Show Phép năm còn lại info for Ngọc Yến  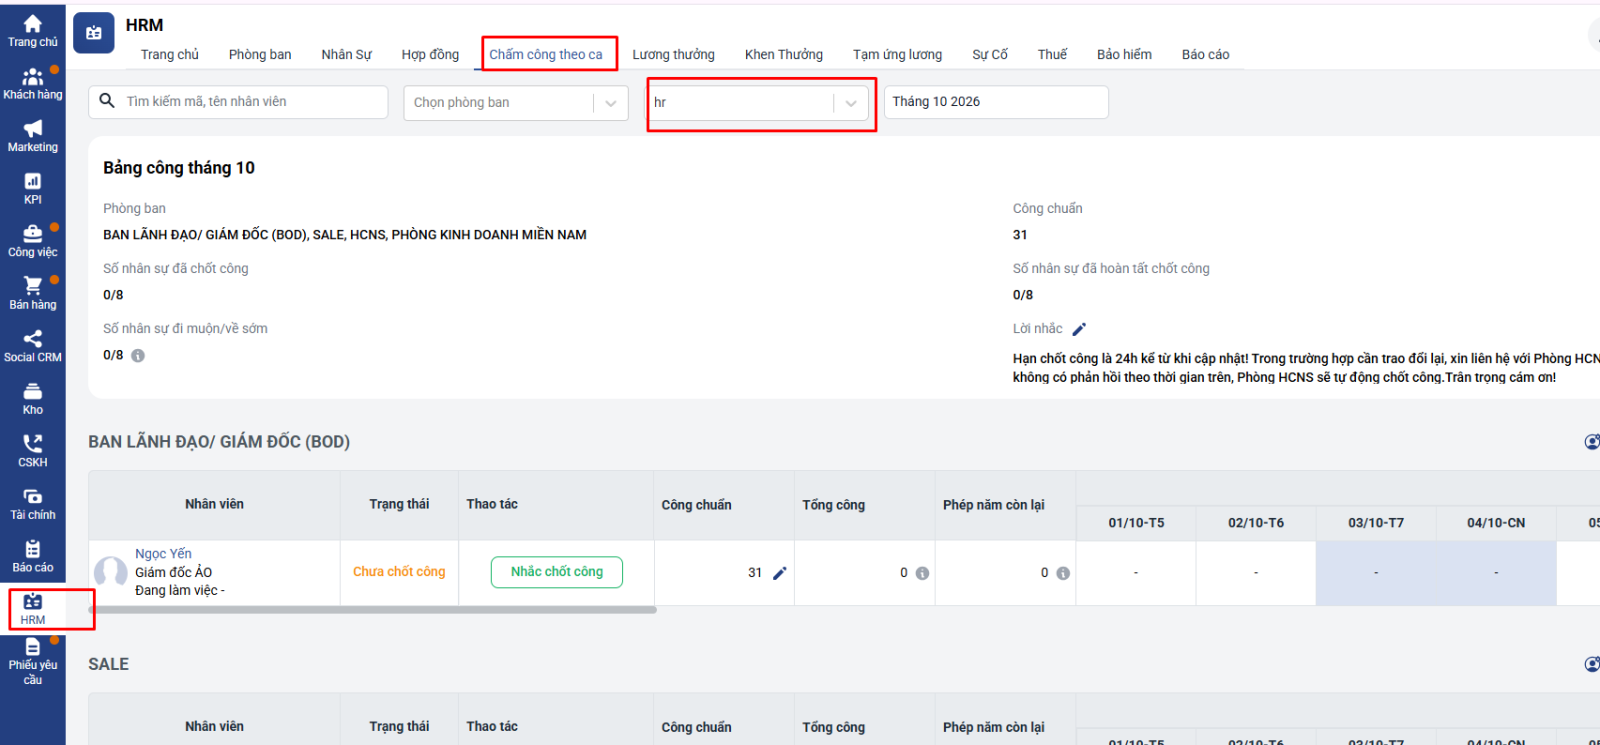coord(1063,573)
